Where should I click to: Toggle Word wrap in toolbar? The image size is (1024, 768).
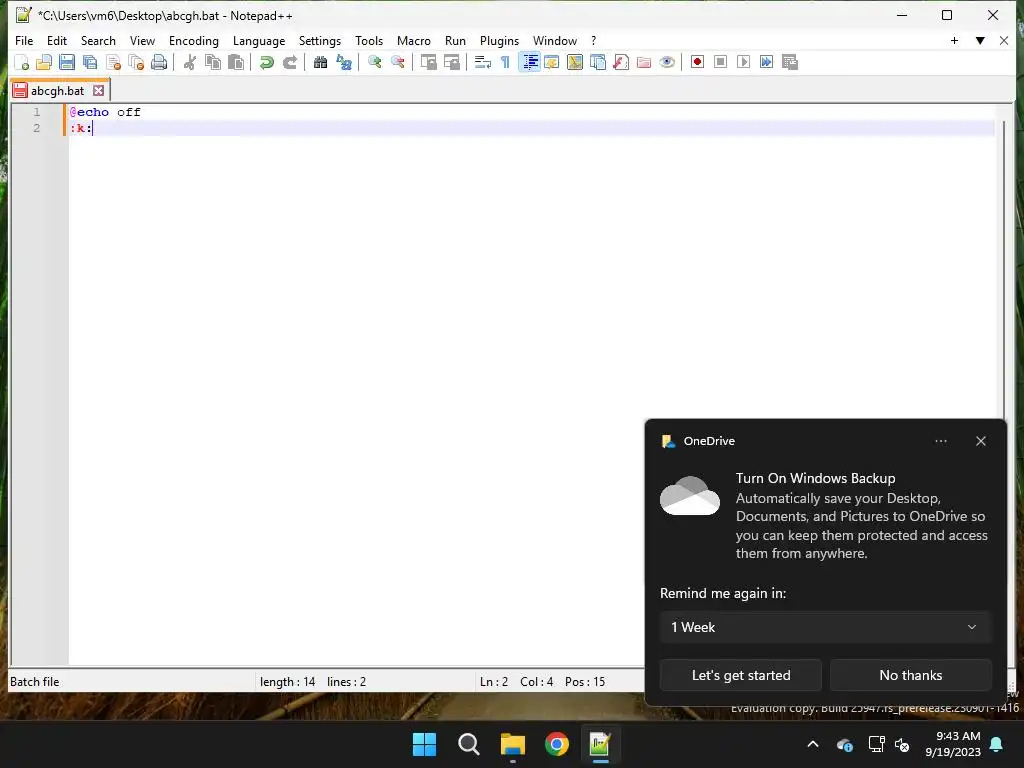point(483,62)
